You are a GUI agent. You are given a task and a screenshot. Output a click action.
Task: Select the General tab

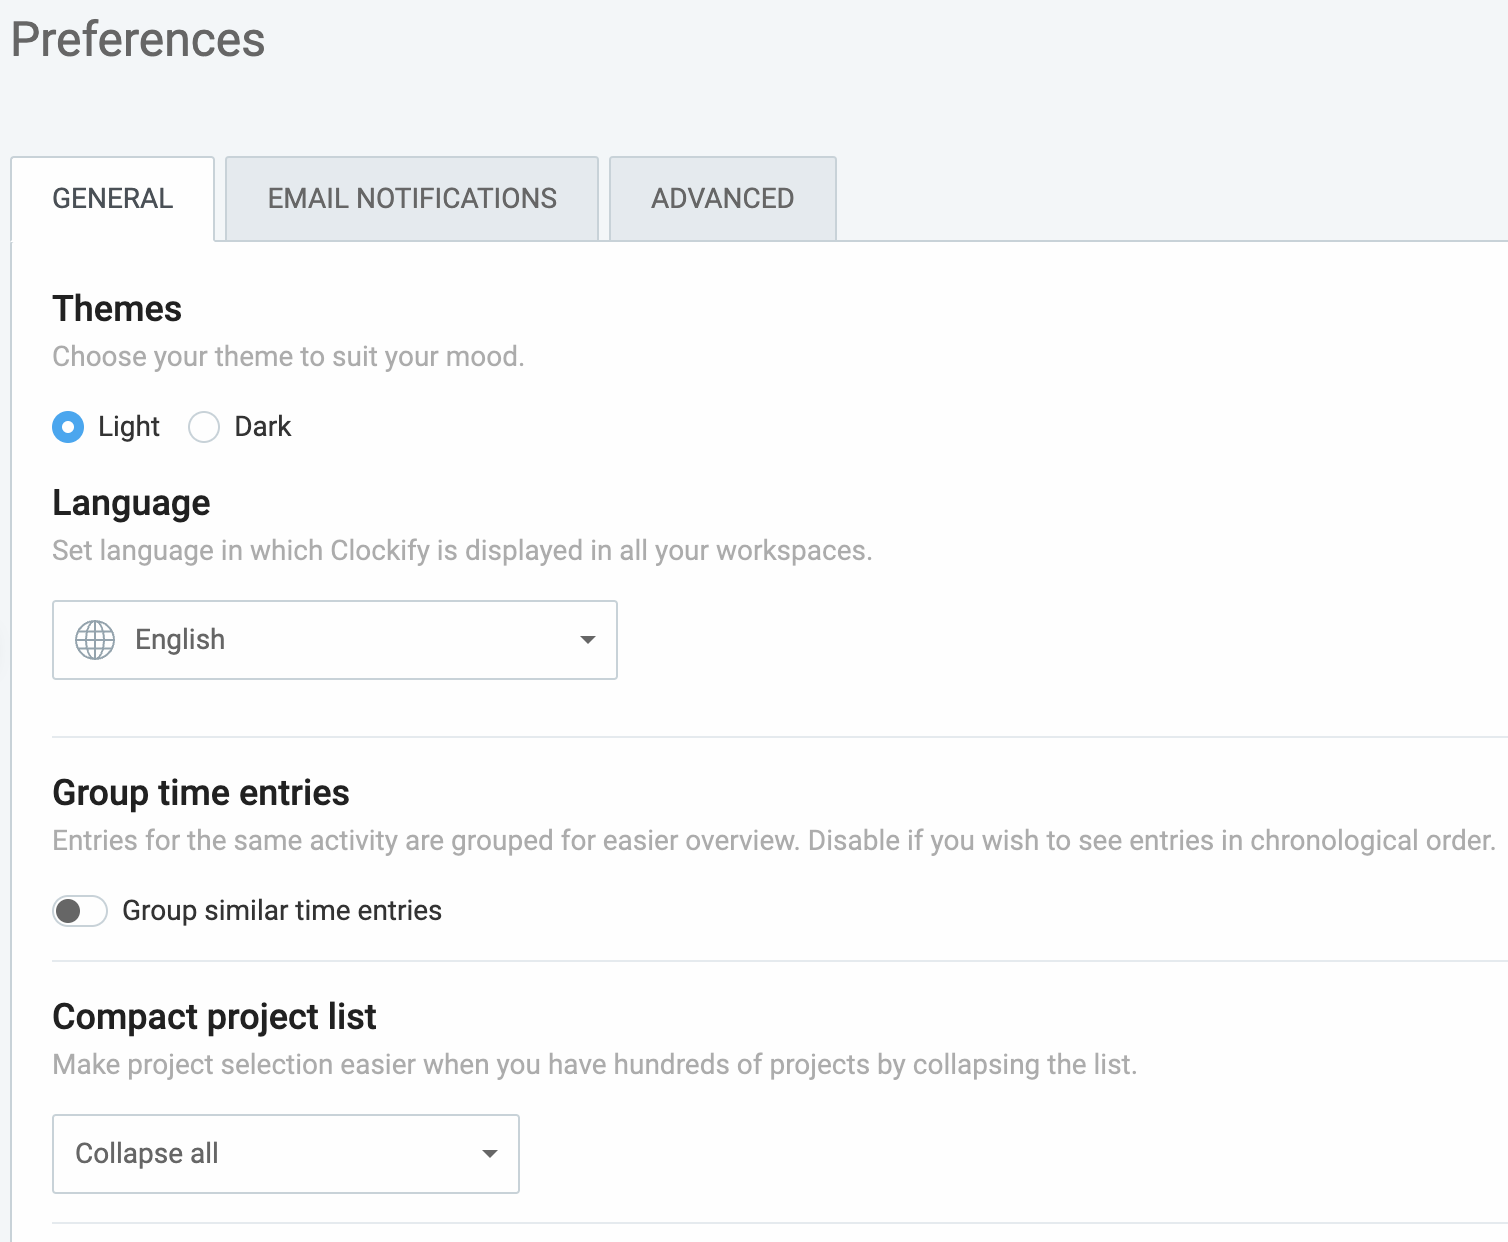pos(113,199)
